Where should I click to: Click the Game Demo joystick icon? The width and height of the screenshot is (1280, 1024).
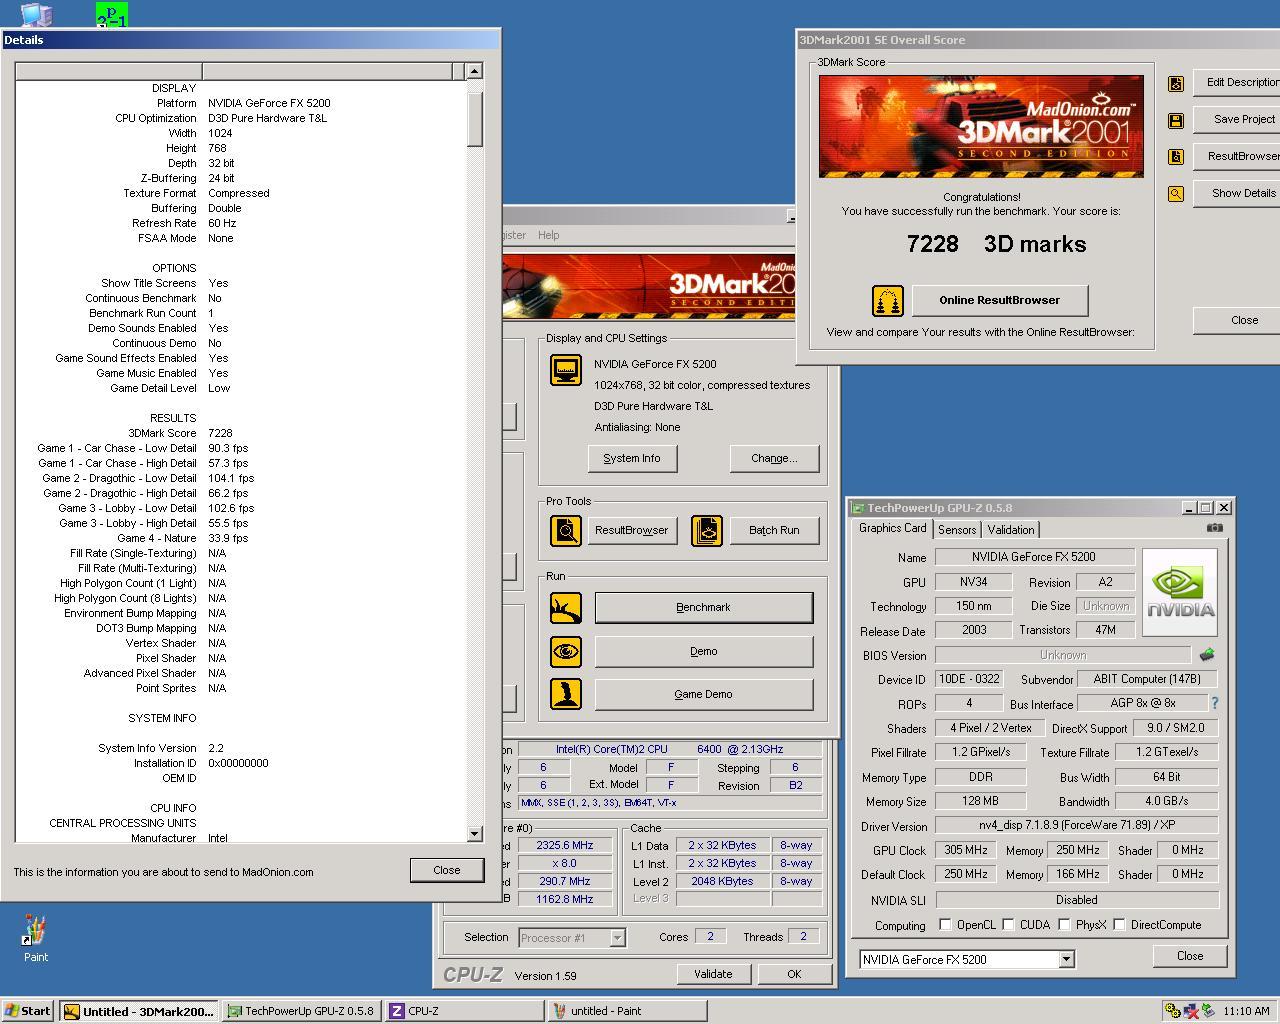pyautogui.click(x=566, y=694)
